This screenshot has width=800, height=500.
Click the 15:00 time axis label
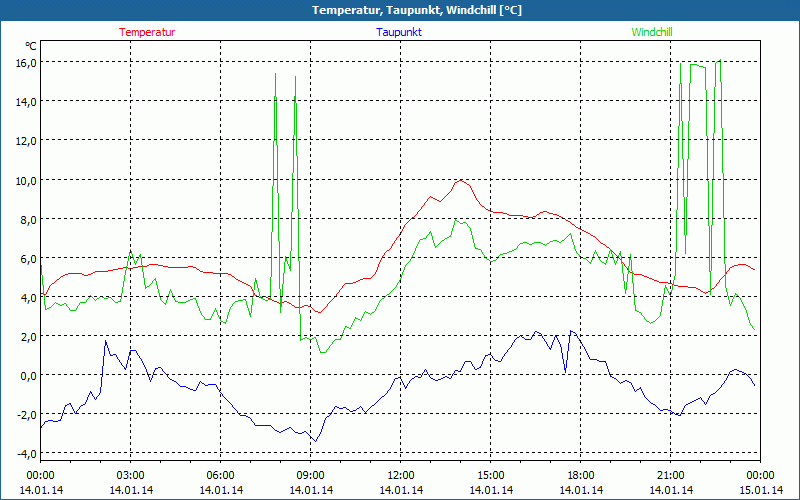tap(491, 476)
